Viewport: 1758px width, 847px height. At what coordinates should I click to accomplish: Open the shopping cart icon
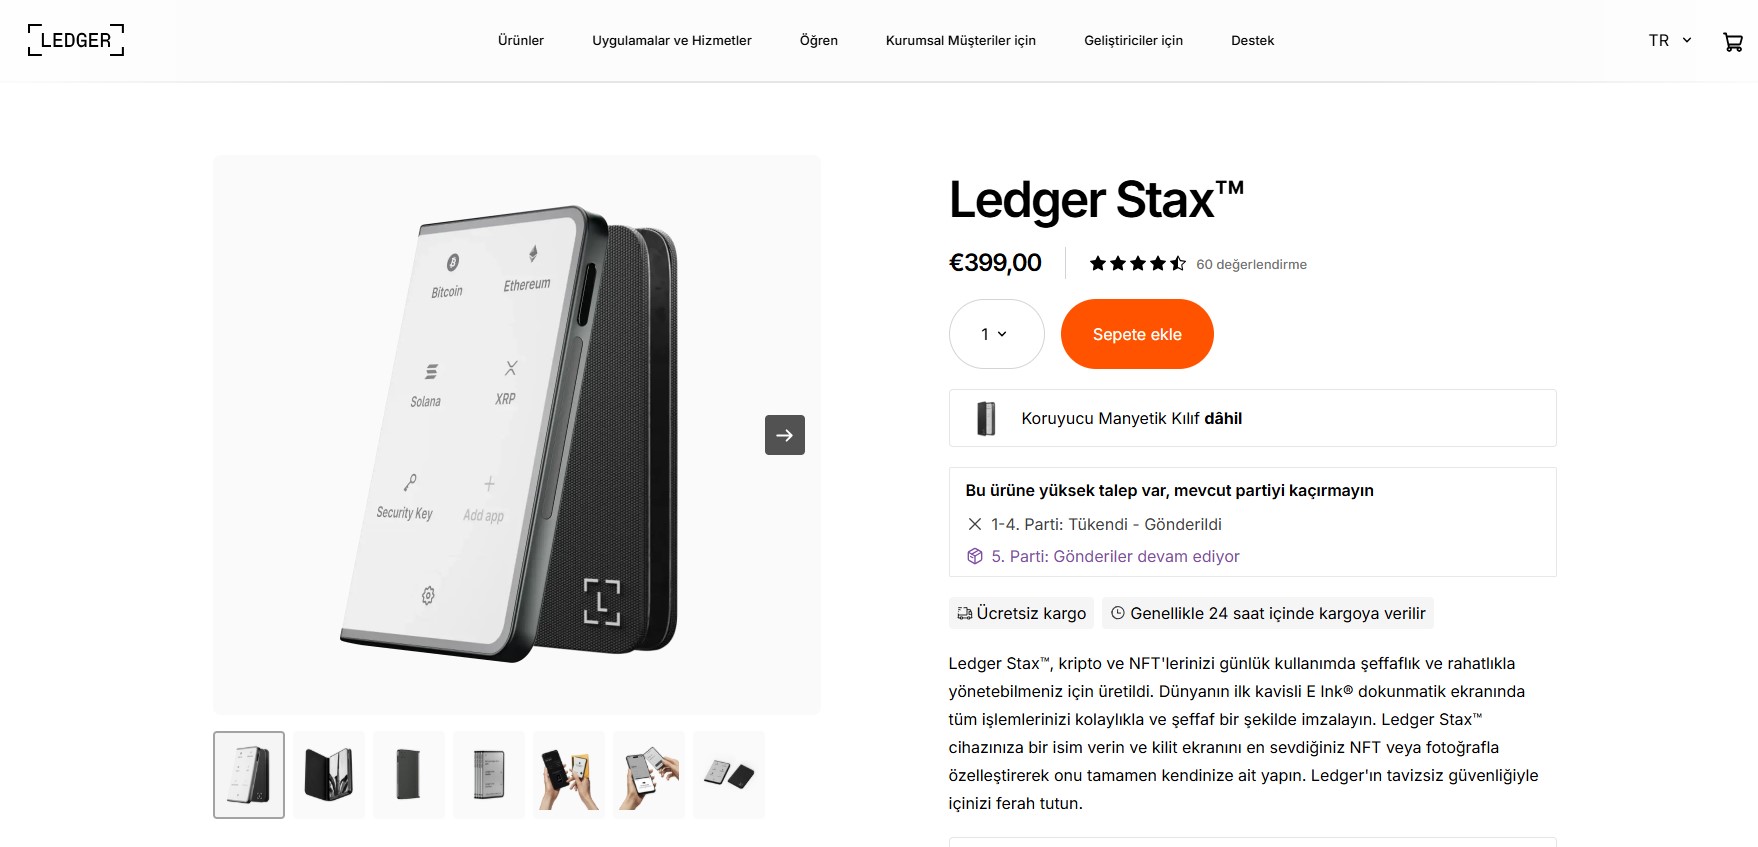coord(1733,41)
